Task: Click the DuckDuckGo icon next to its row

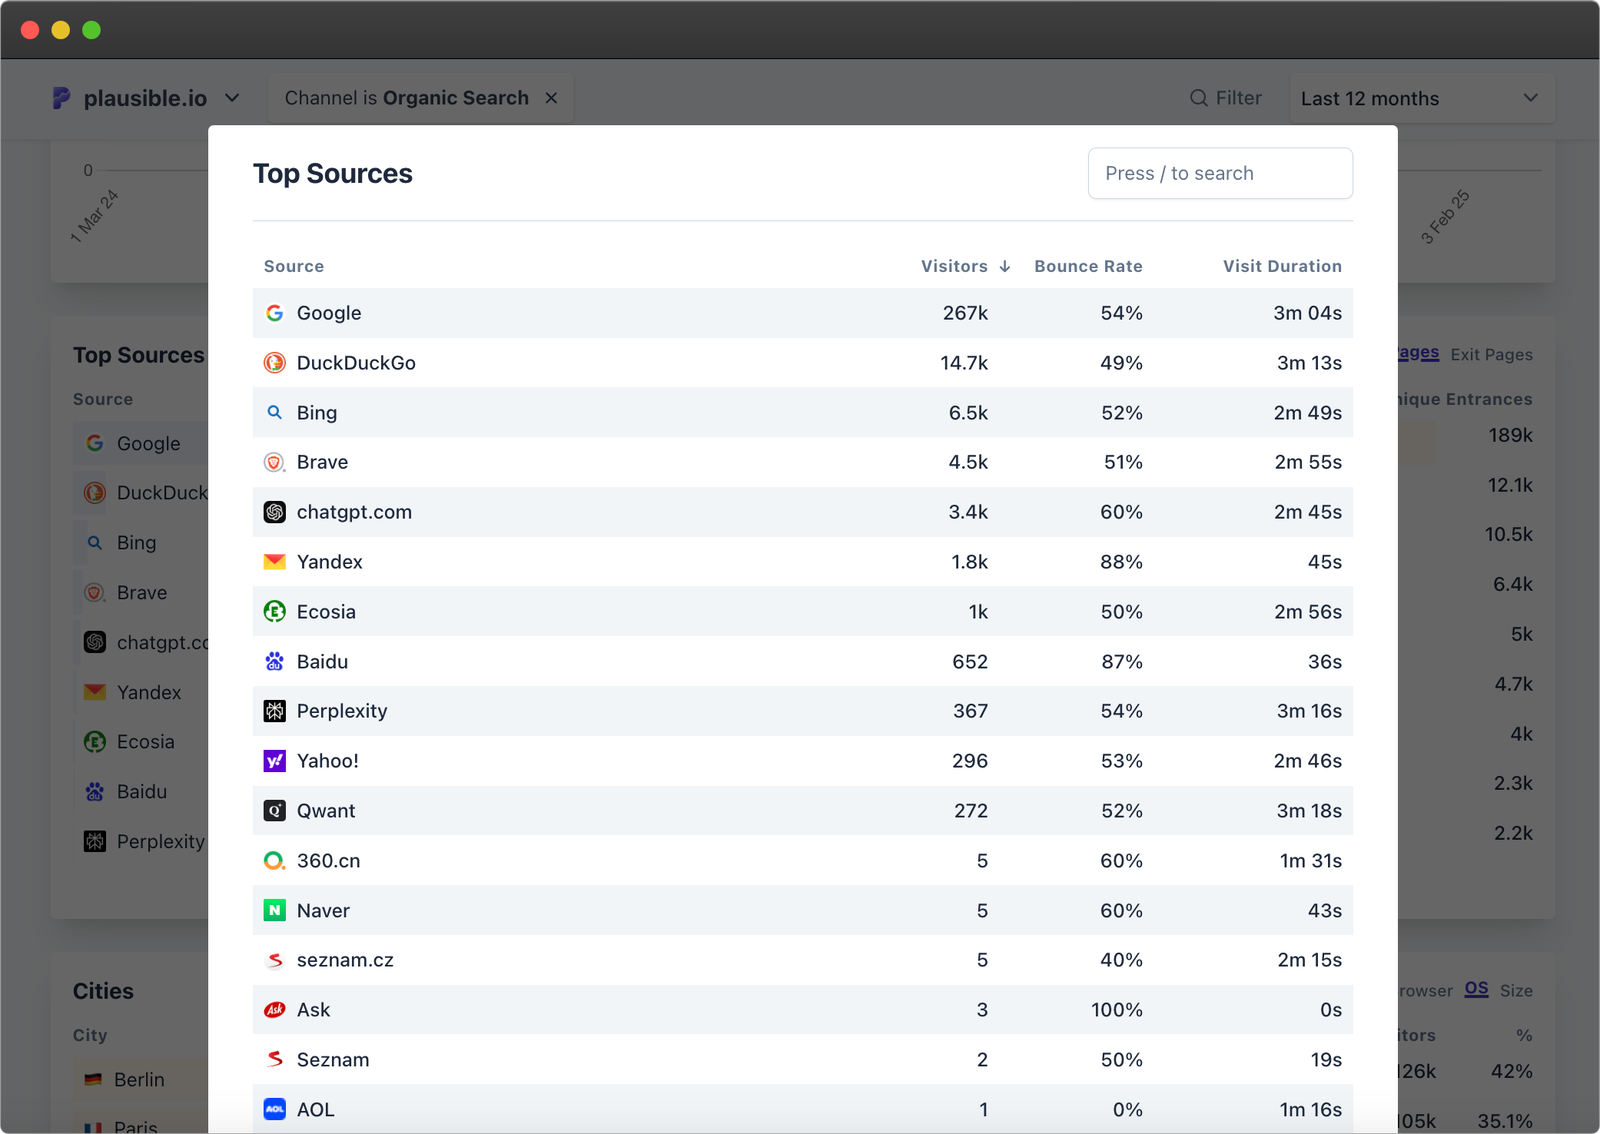Action: pos(274,362)
